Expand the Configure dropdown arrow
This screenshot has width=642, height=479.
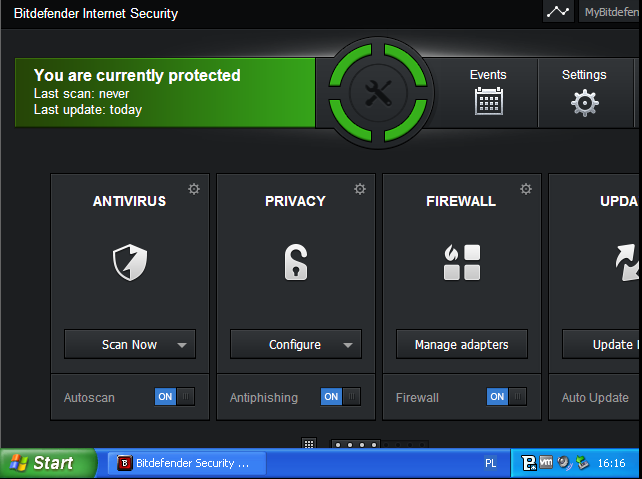(x=348, y=345)
